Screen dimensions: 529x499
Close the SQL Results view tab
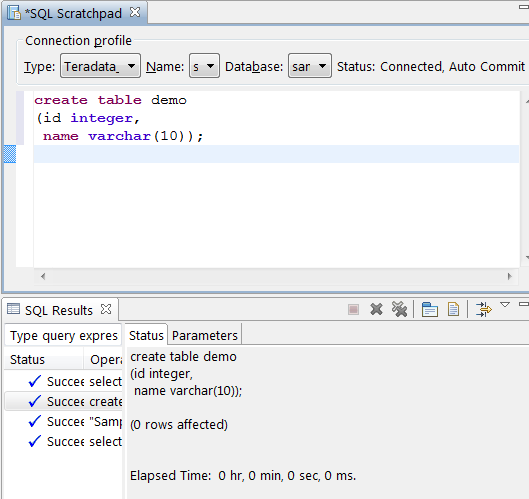pyautogui.click(x=106, y=309)
